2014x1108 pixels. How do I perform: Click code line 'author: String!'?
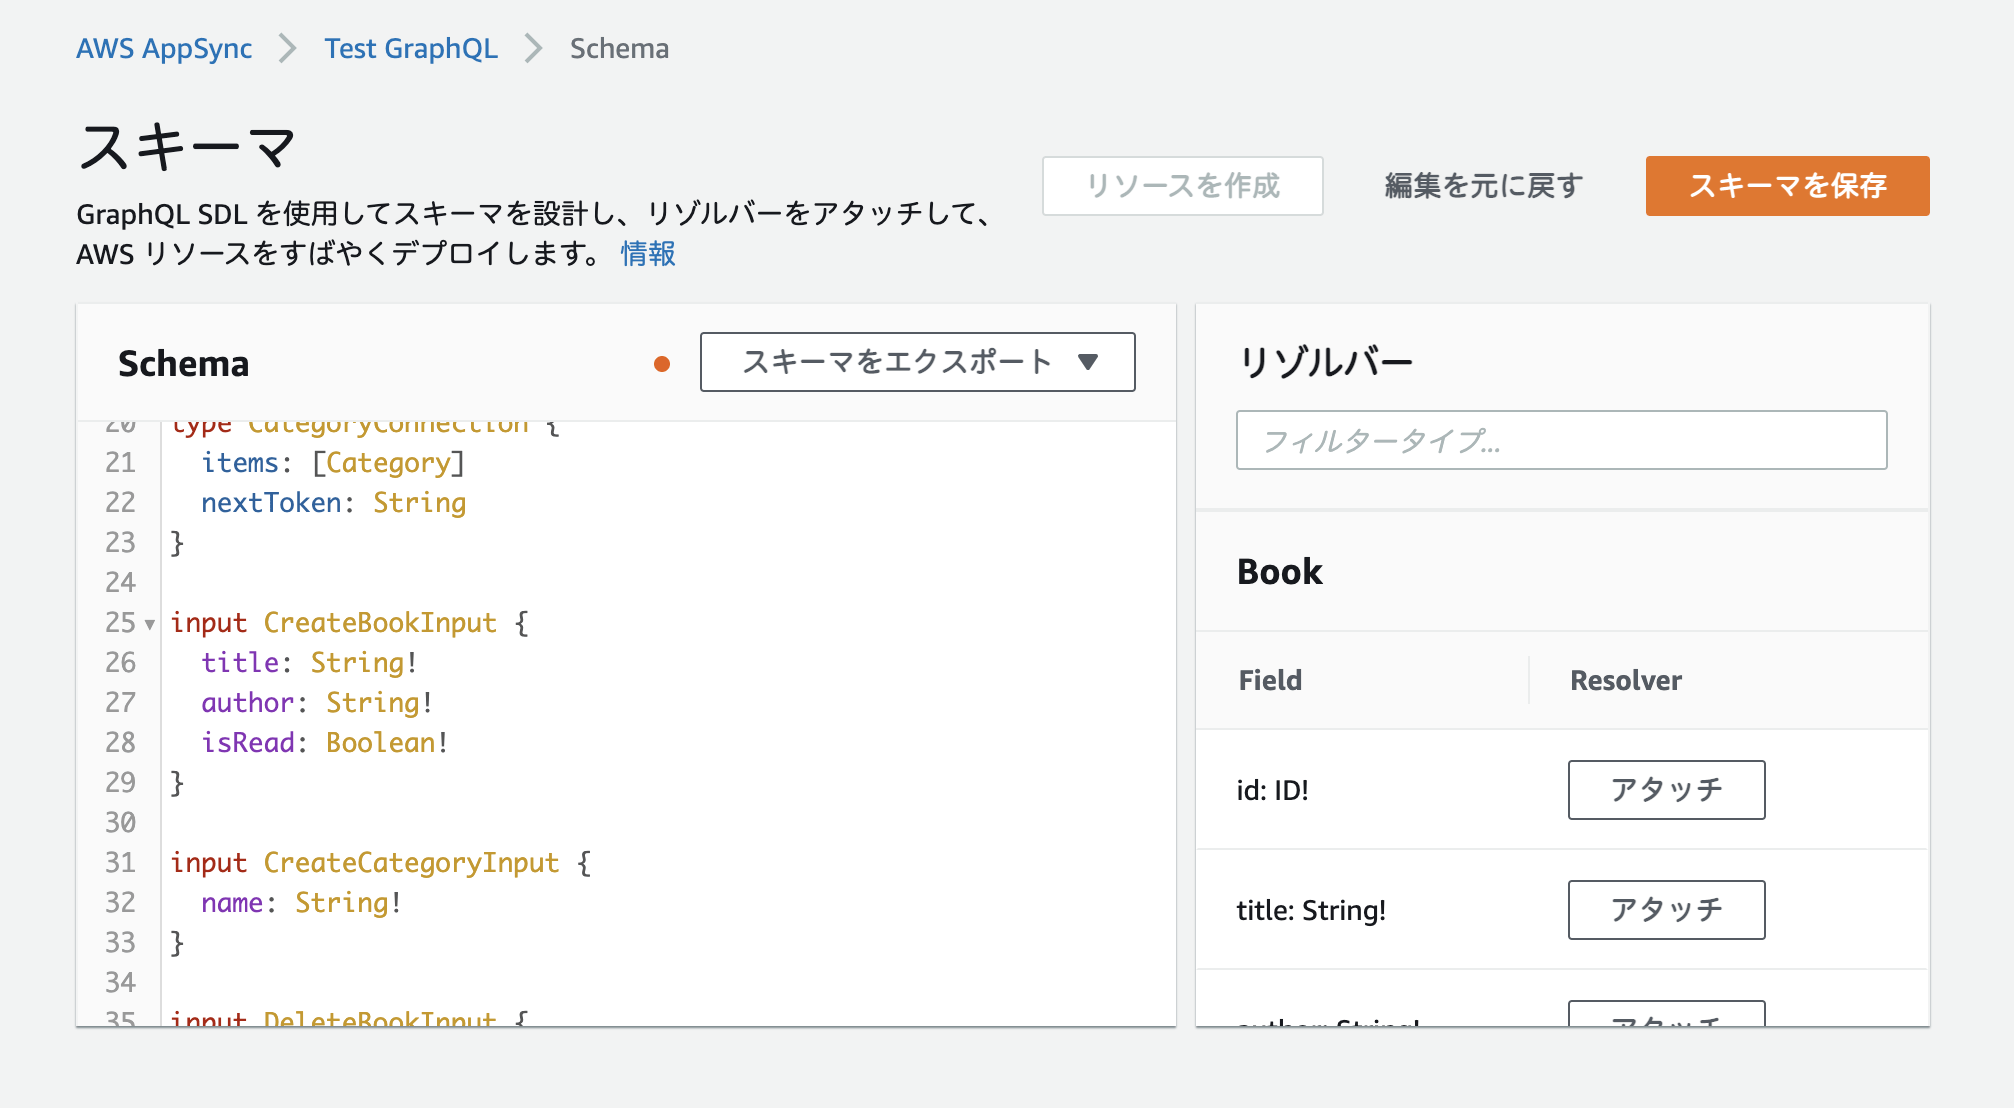click(317, 703)
